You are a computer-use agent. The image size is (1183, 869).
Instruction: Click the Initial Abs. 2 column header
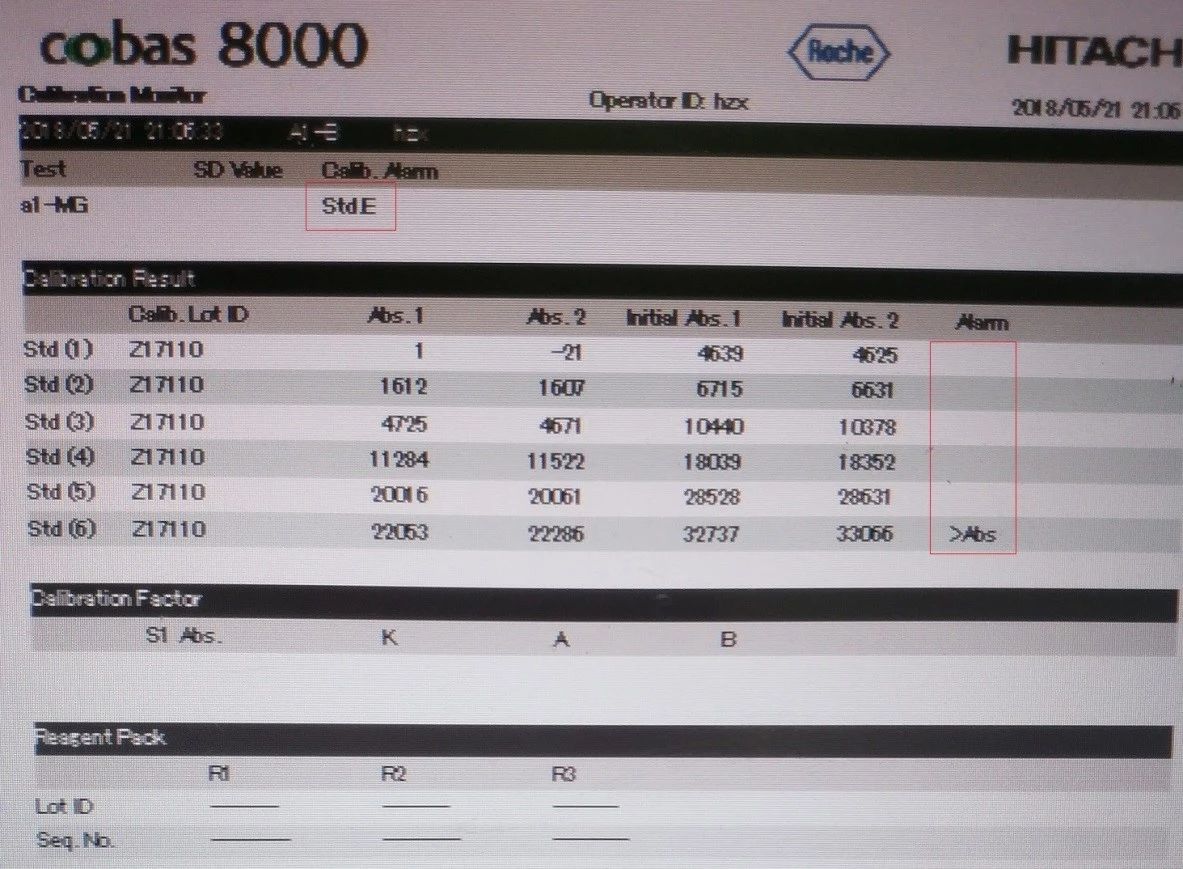tap(840, 320)
